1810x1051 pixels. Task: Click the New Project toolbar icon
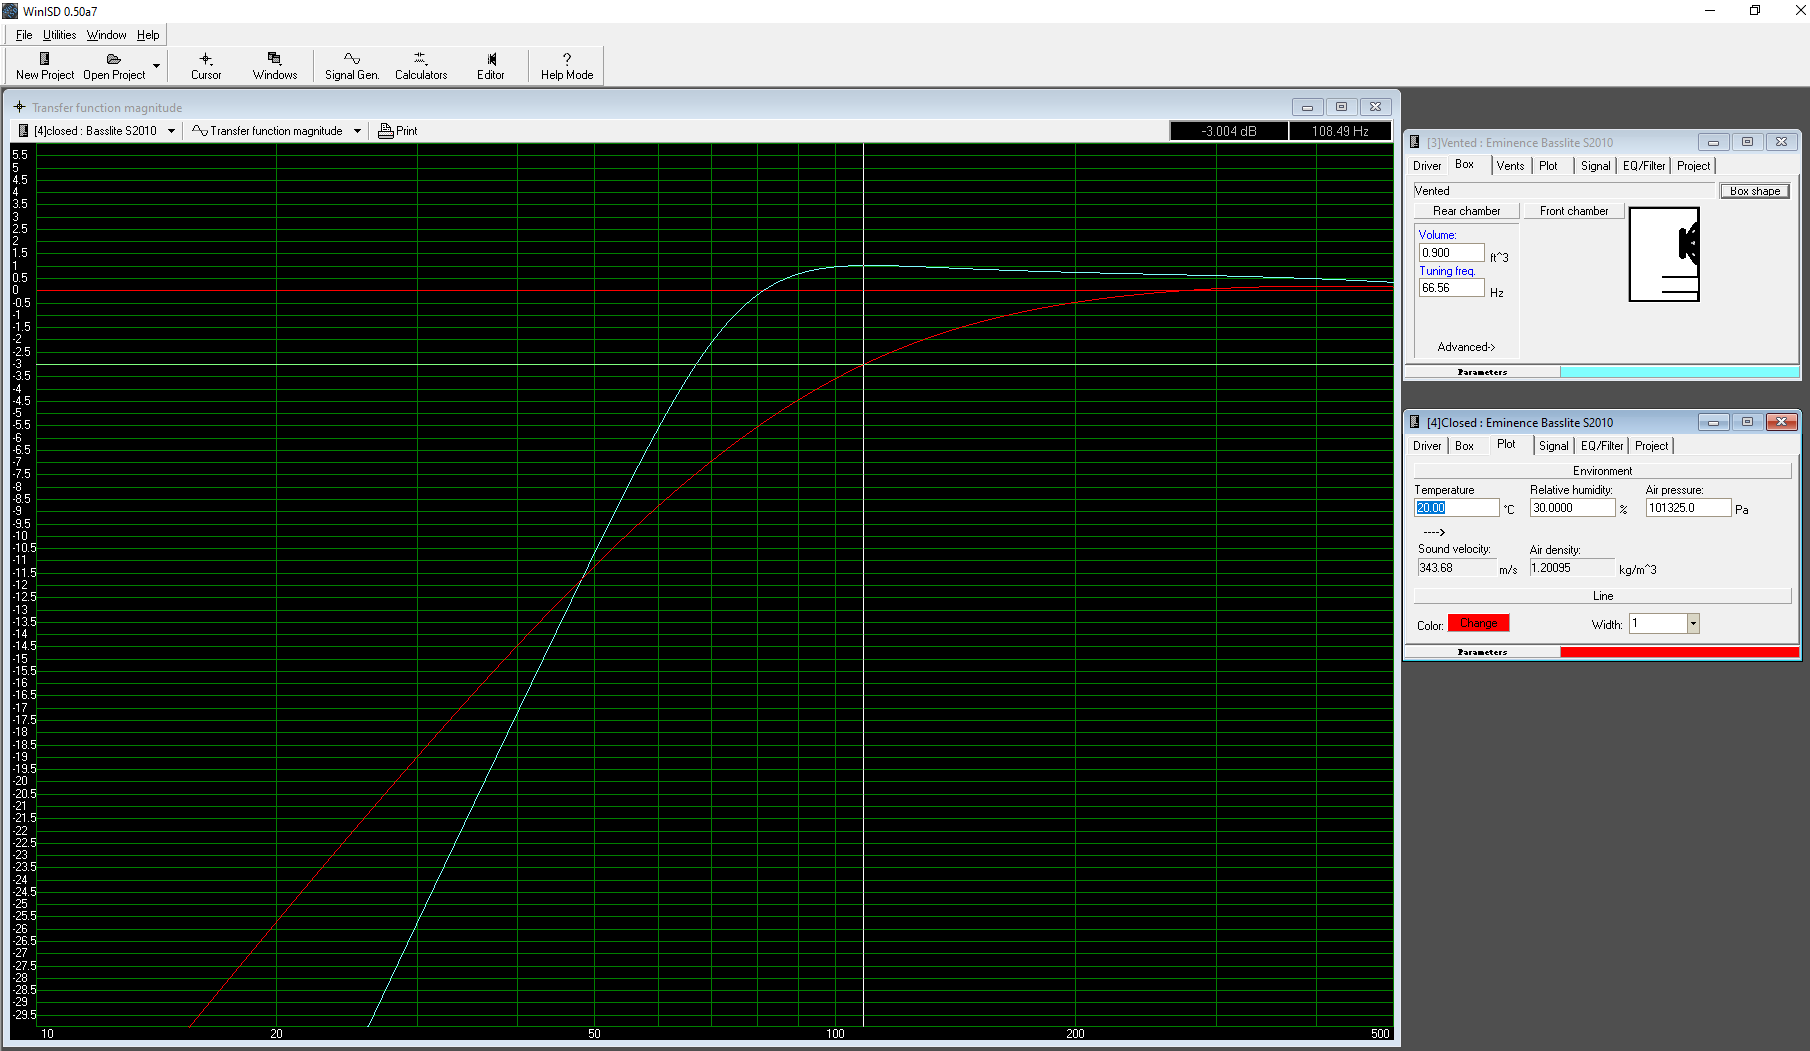click(x=44, y=66)
